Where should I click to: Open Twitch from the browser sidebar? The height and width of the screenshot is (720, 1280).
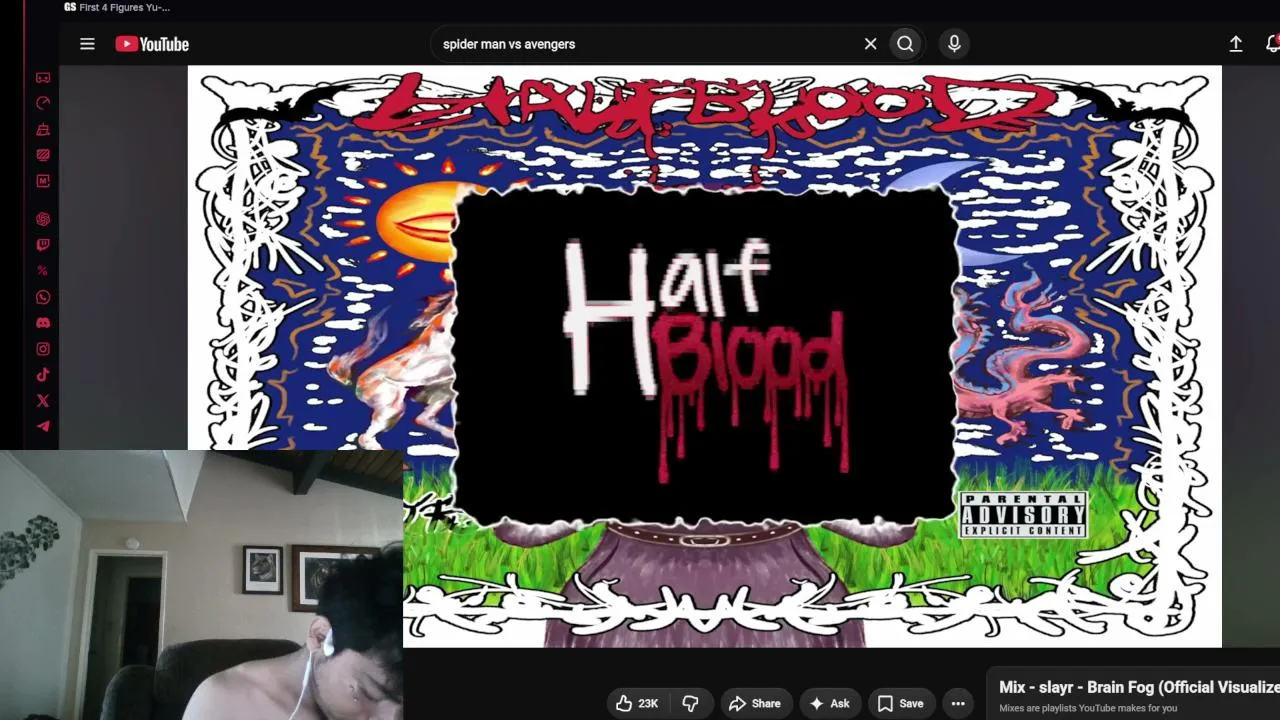(43, 245)
